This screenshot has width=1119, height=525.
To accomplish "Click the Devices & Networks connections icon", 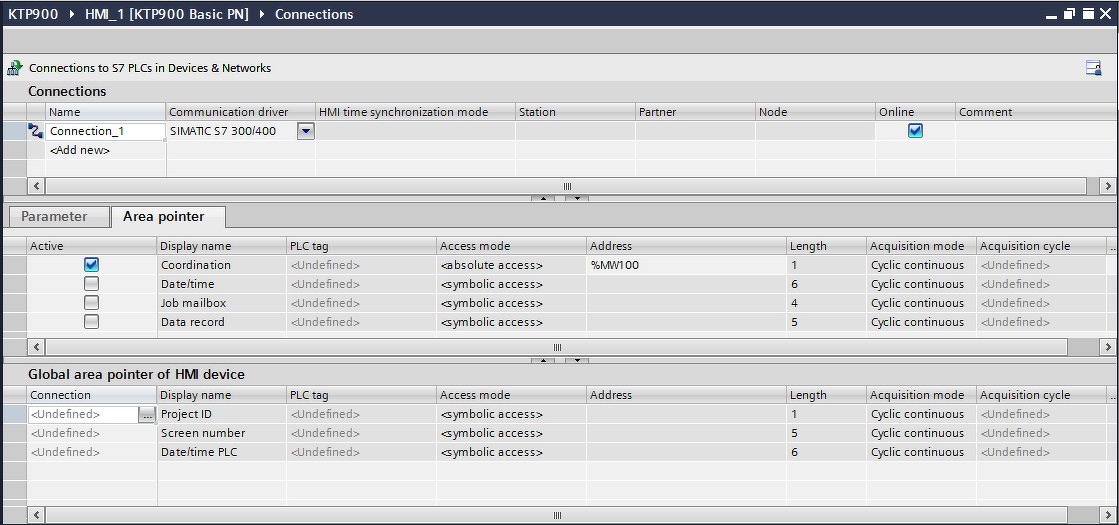I will pyautogui.click(x=15, y=68).
